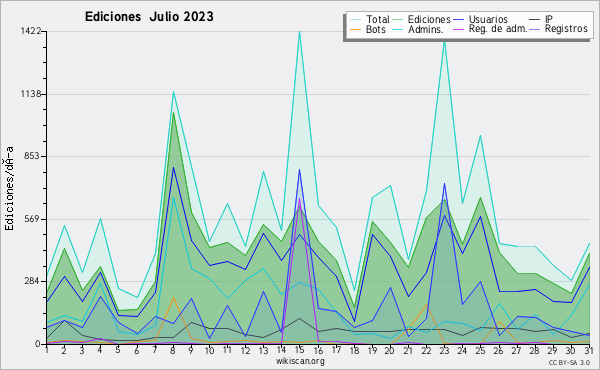Select the 'Admins.' legend label

coord(426,29)
